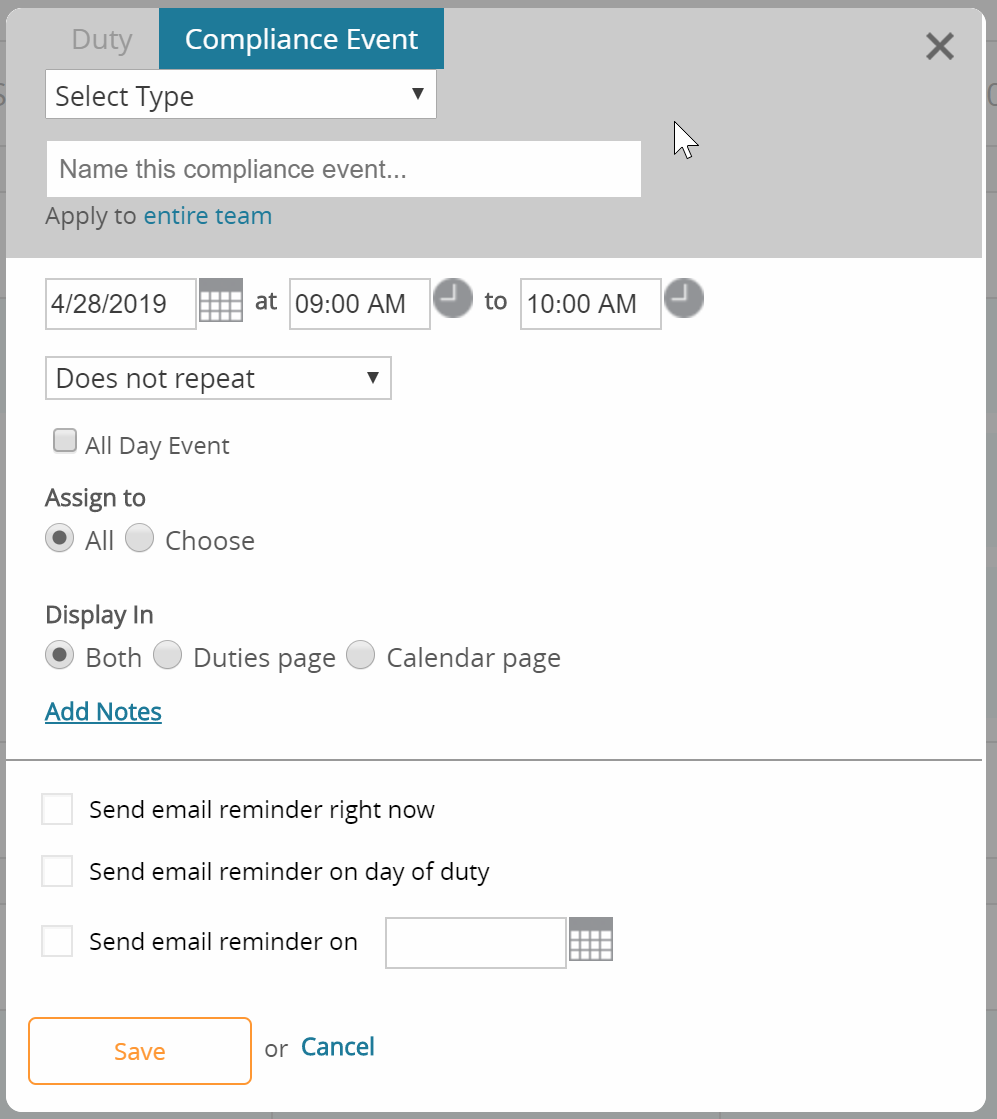The height and width of the screenshot is (1119, 997).
Task: Open the Select Type dropdown
Action: click(241, 94)
